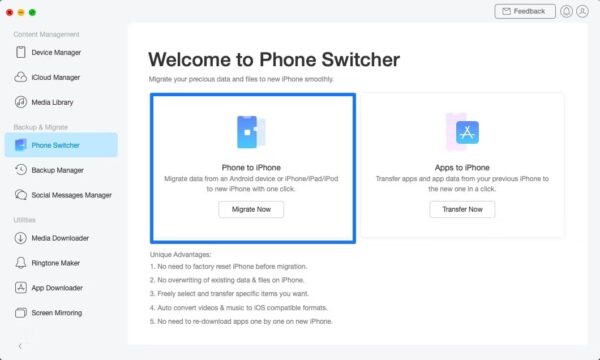Open Social Messages Manager chat icon
This screenshot has width=600, height=360.
(21, 195)
